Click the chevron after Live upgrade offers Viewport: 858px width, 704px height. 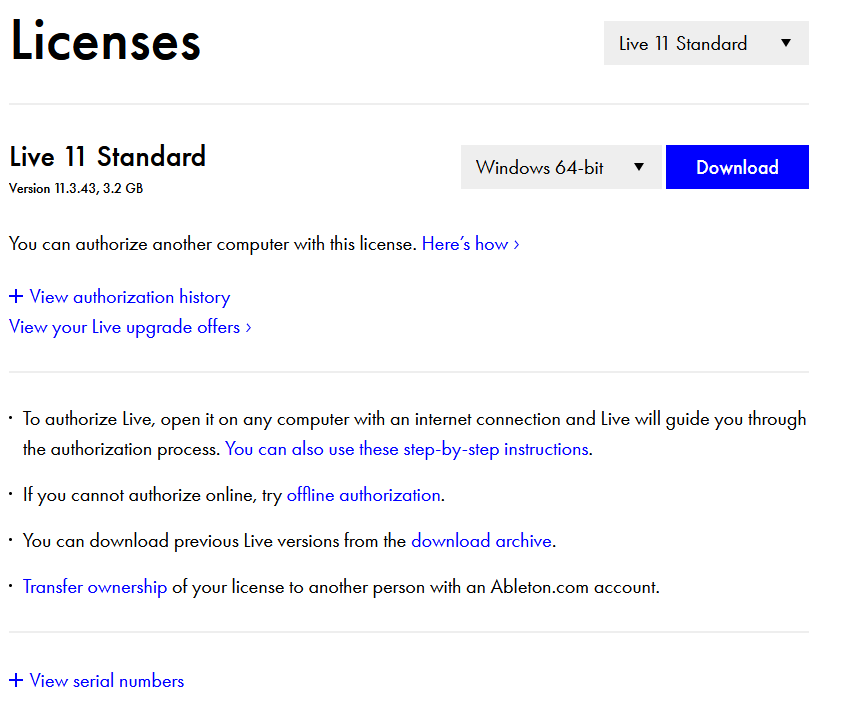248,328
